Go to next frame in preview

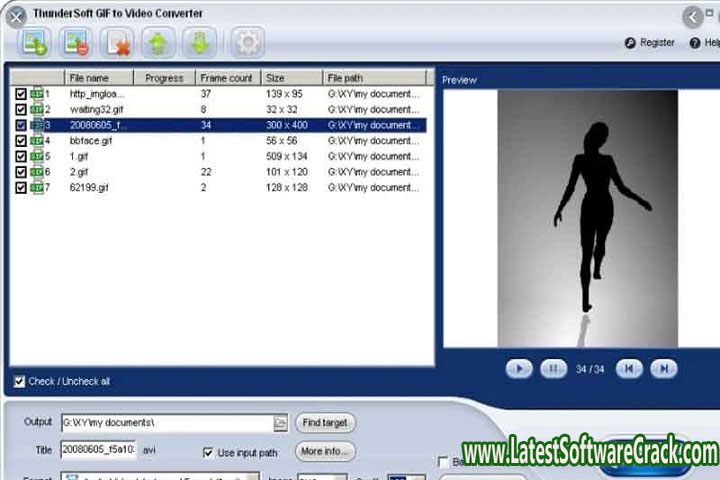(x=664, y=368)
